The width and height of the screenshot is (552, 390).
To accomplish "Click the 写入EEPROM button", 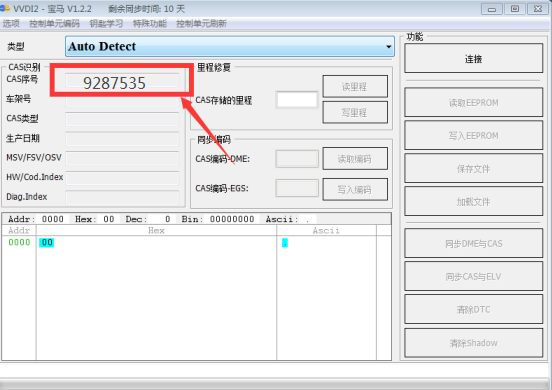I will 473,136.
